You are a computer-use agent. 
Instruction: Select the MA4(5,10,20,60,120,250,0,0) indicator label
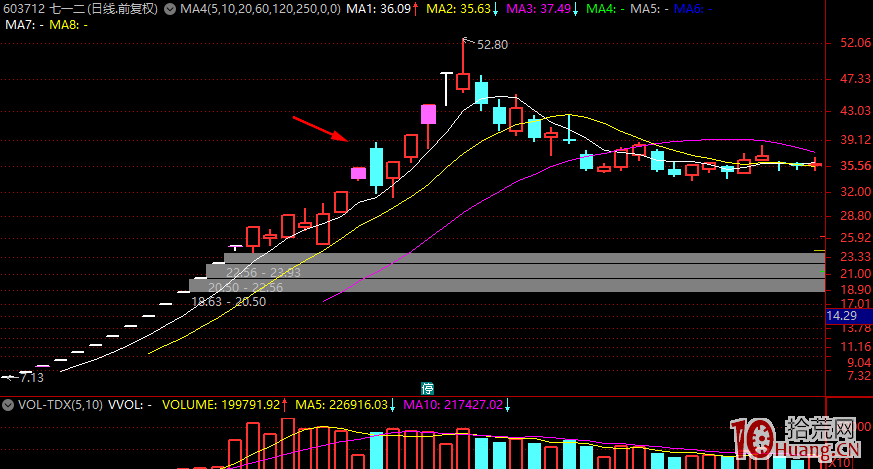260,9
